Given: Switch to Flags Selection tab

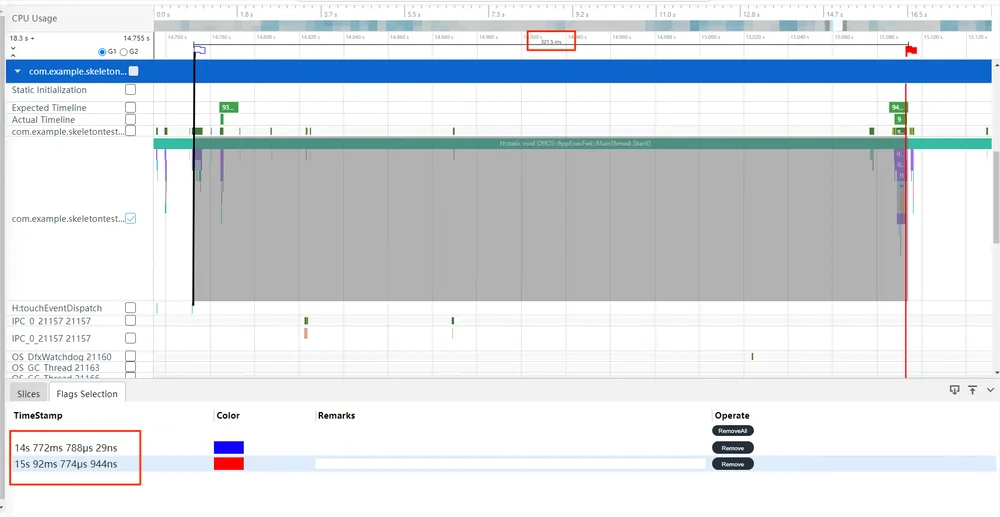Looking at the screenshot, I should (87, 394).
